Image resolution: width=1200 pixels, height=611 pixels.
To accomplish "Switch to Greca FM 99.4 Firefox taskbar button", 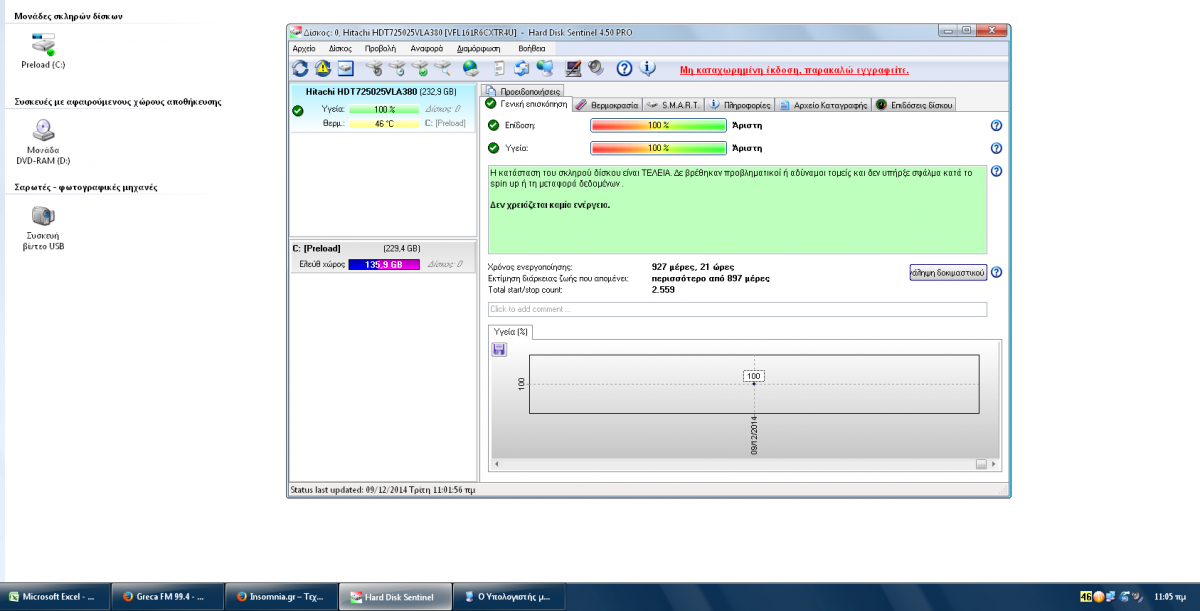I will click(x=165, y=596).
